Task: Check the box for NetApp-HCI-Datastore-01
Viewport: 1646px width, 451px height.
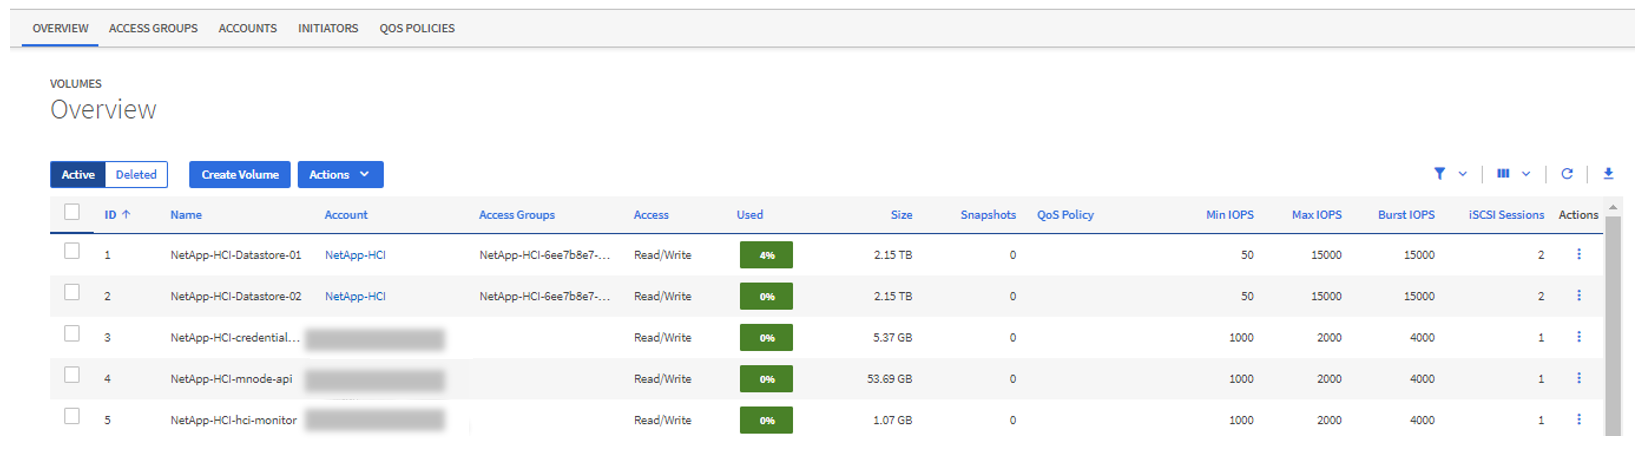Action: click(x=72, y=252)
